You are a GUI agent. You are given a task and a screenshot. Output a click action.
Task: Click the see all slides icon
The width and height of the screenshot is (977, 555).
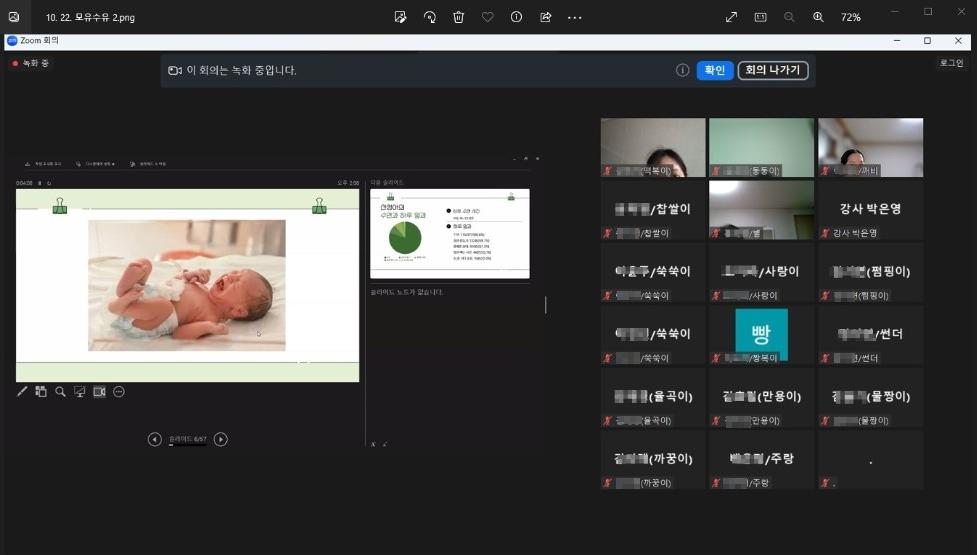(41, 391)
